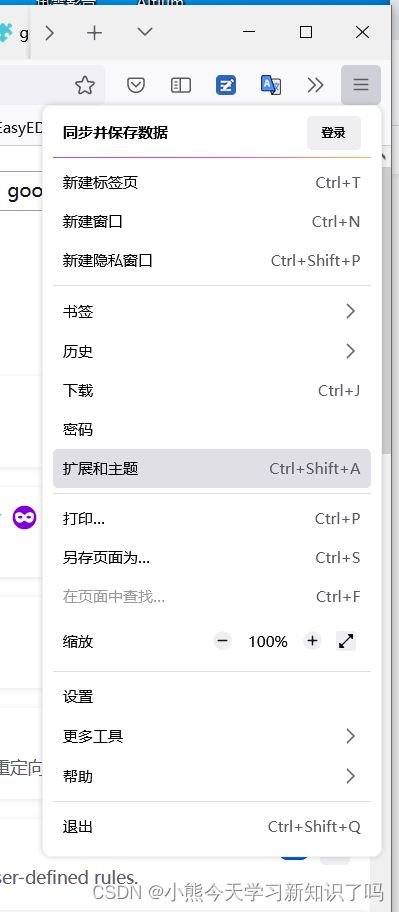
Task: Open the translate extension icon
Action: point(270,86)
